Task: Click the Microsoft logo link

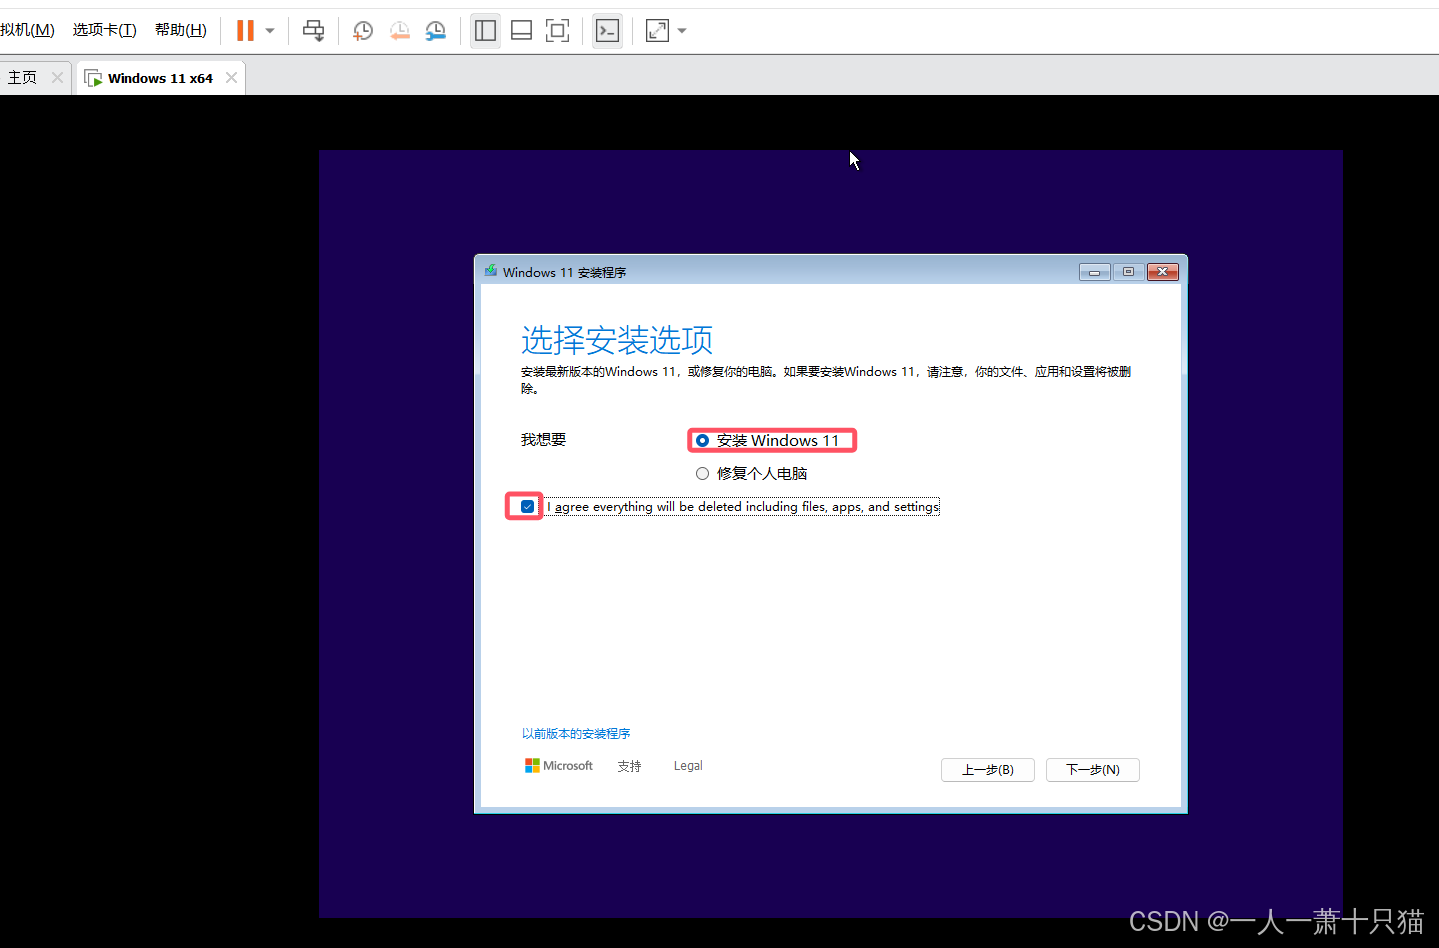Action: [x=559, y=766]
